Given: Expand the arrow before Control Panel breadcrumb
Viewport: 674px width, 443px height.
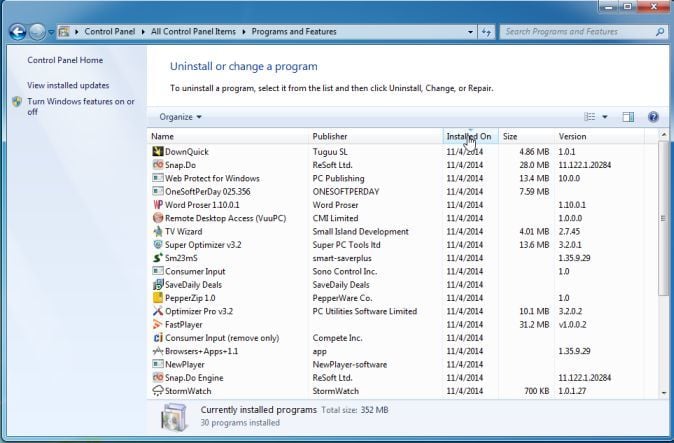Looking at the screenshot, I should pos(77,32).
